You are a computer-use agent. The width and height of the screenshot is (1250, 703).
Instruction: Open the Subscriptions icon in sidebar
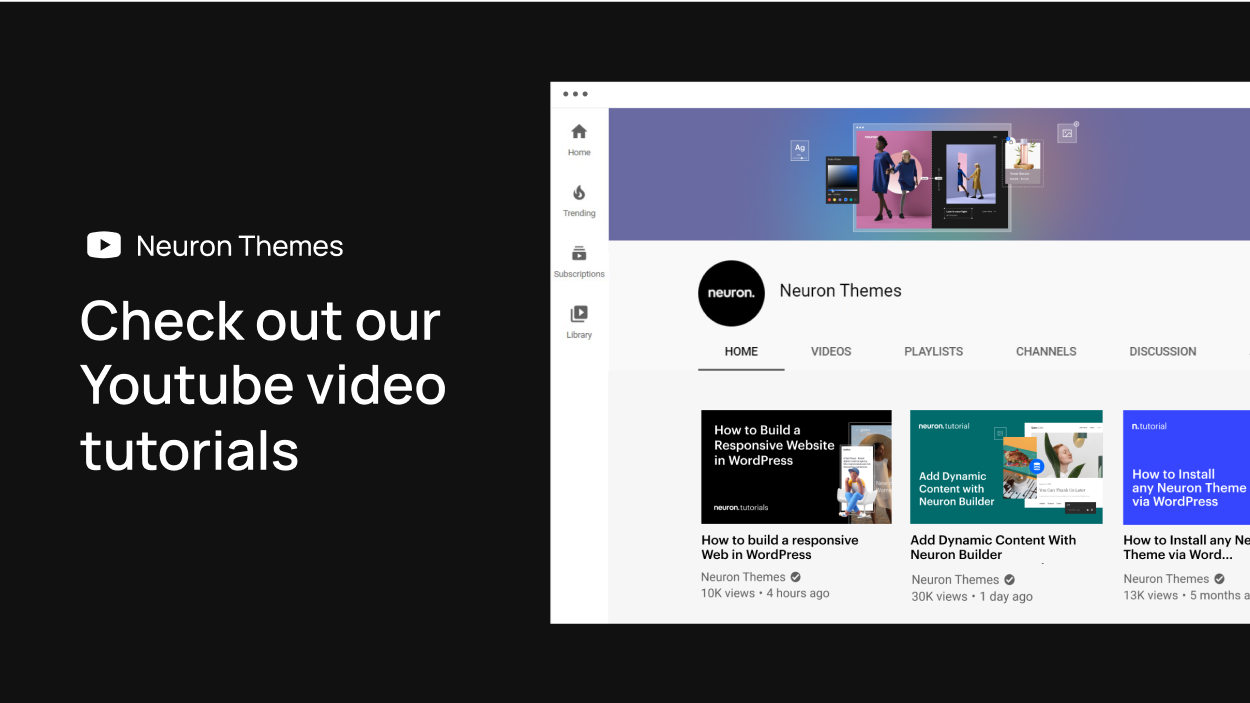tap(579, 254)
